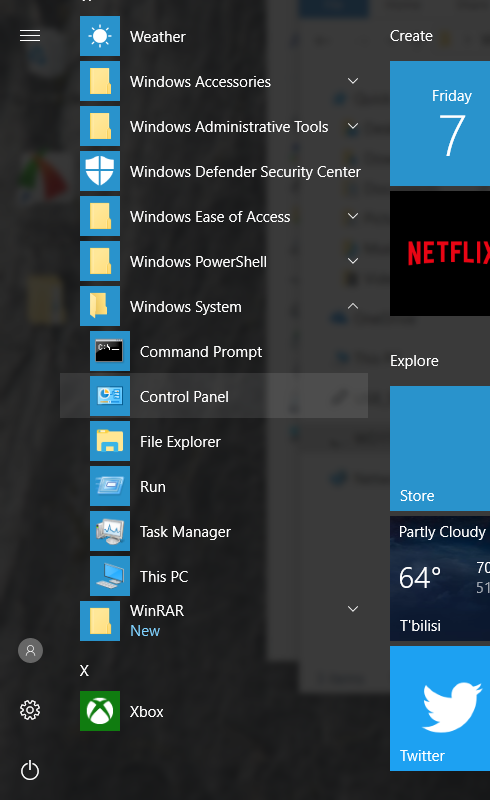Viewport: 490px width, 800px height.
Task: Open the Partly Cloudy weather tile
Action: click(440, 578)
